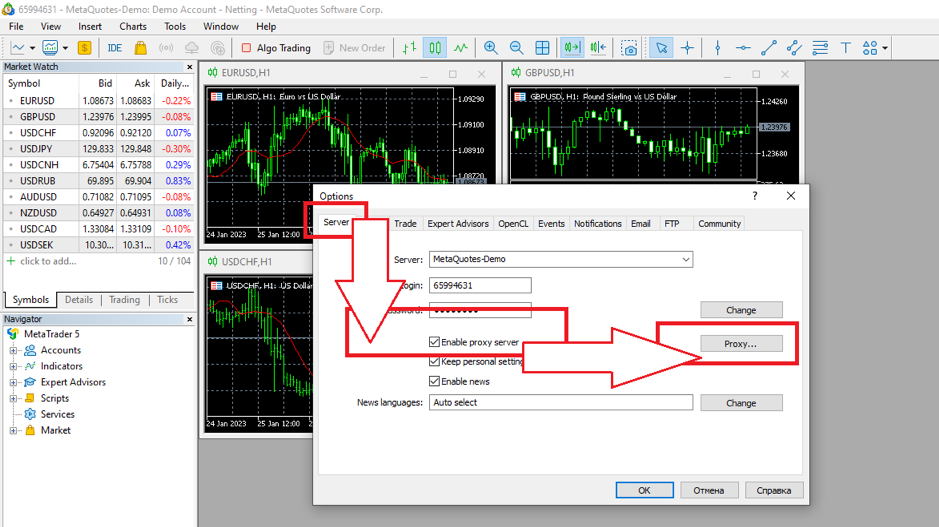Click the Options dialog question mark help
Viewport: 939px width, 527px height.
tap(755, 196)
